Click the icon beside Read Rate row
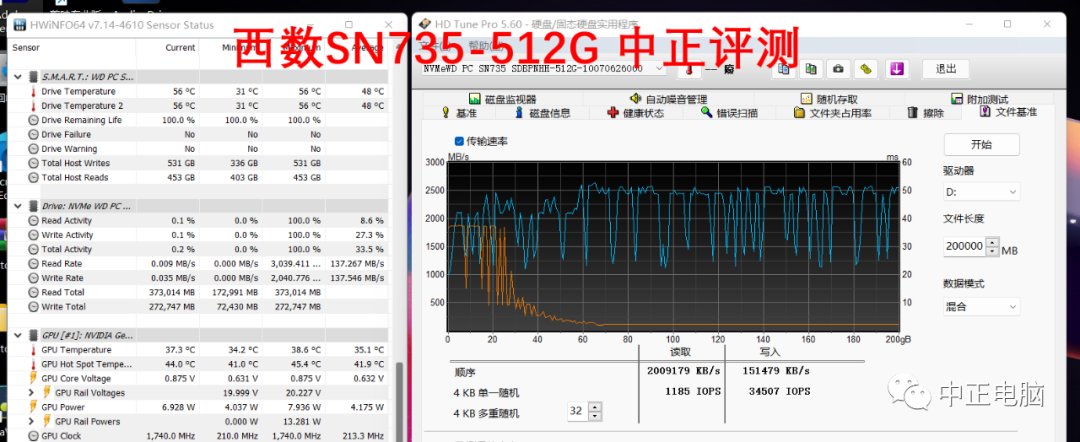Screen dimensions: 1080x442 pyautogui.click(x=33, y=264)
